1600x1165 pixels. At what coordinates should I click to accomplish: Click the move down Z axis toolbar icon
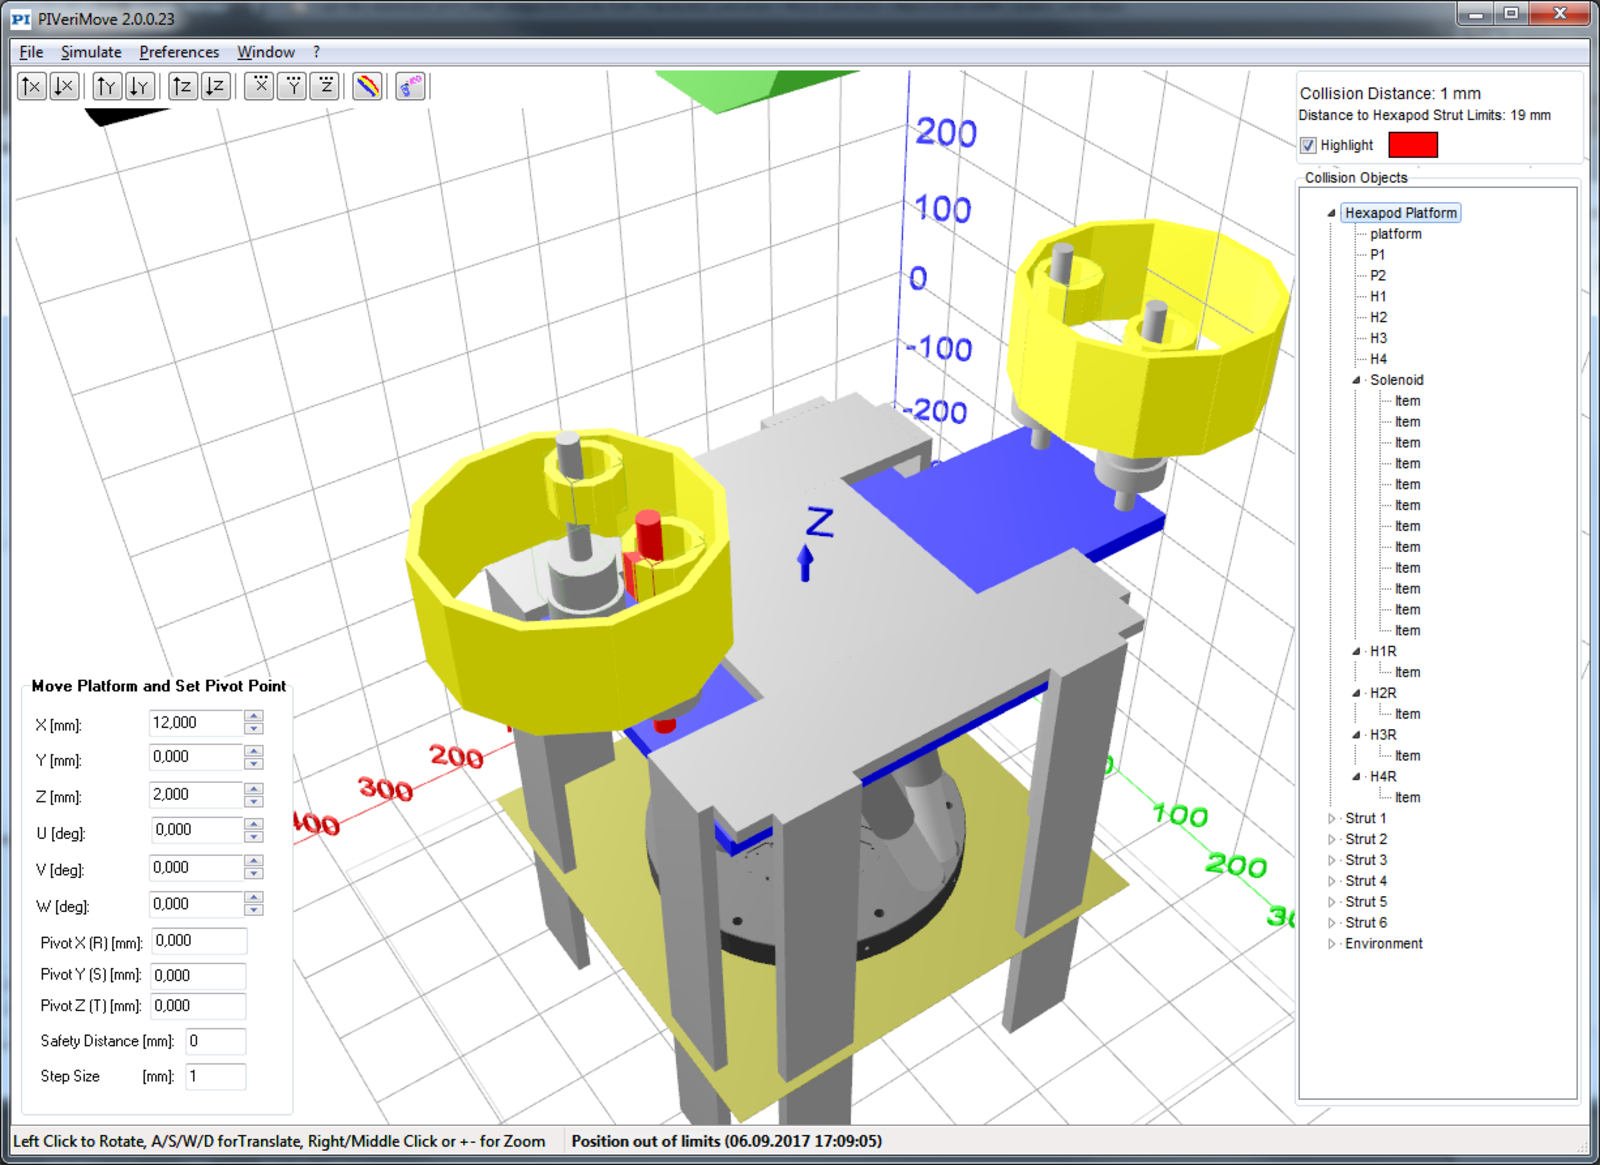215,87
